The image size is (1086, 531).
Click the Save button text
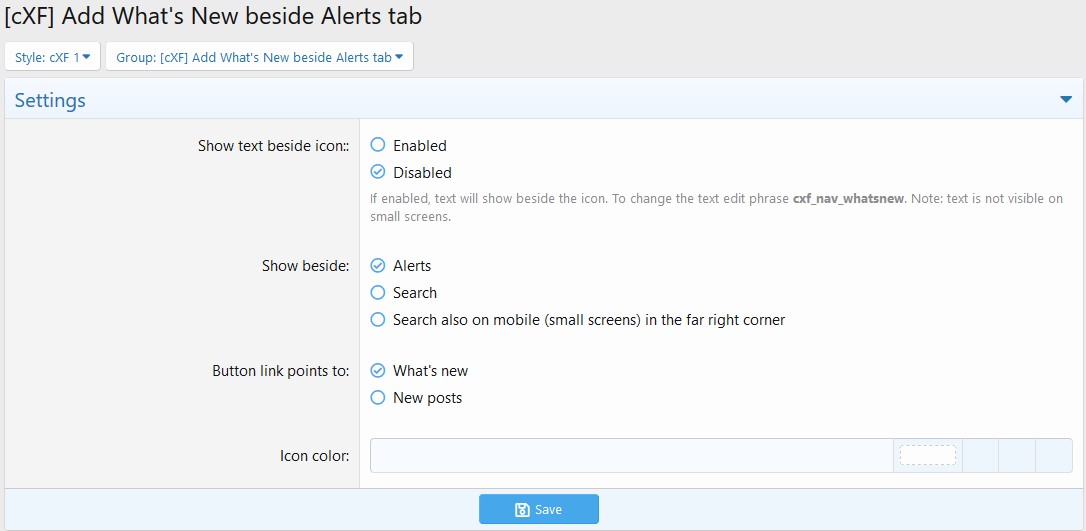[x=548, y=510]
